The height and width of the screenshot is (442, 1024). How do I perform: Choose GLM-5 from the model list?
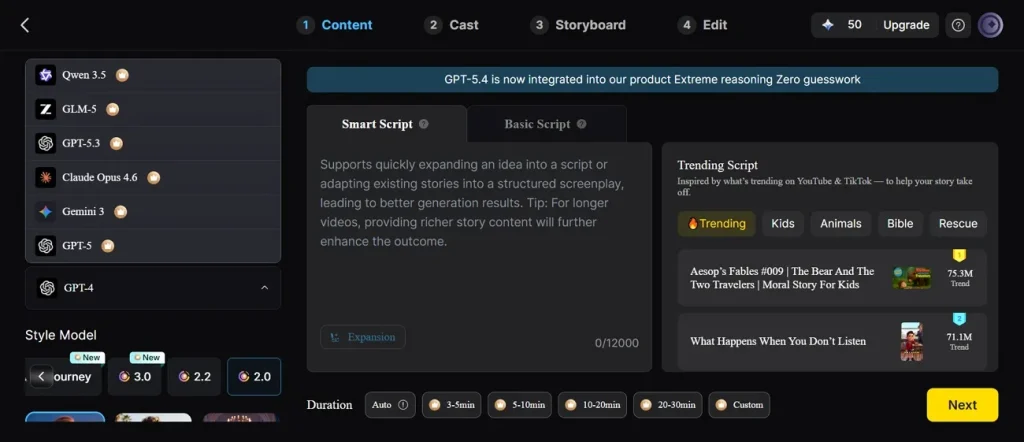[153, 109]
